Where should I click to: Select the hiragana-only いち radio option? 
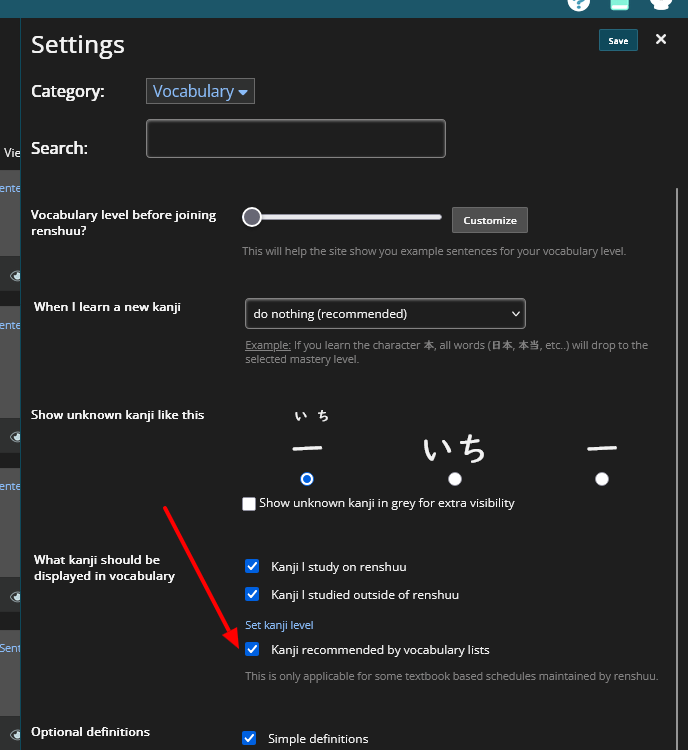(x=455, y=479)
